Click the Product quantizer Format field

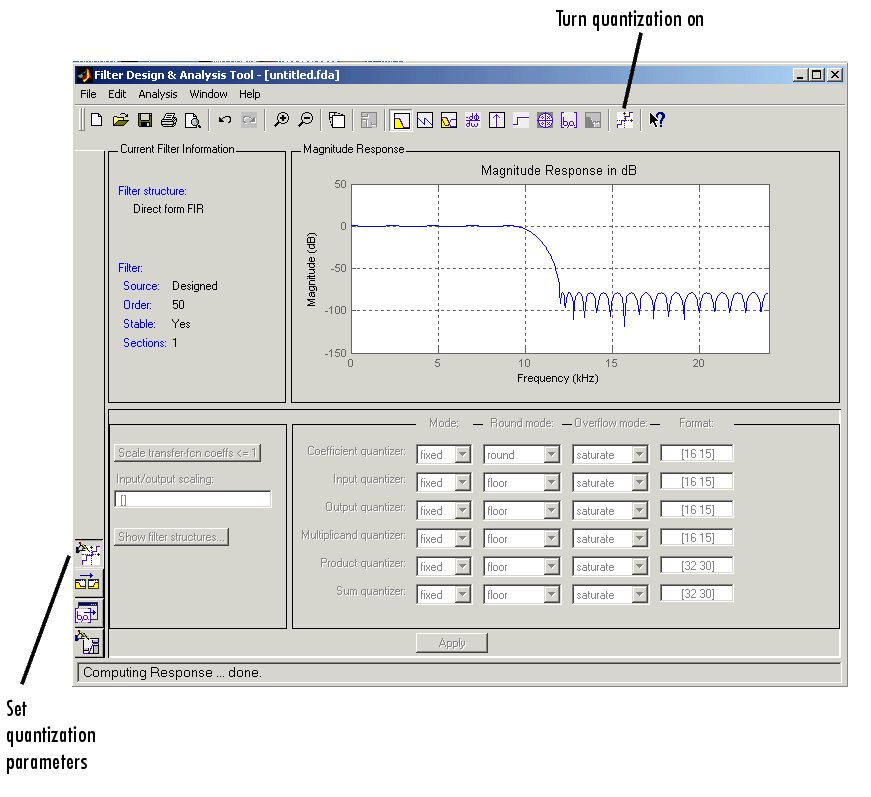click(x=697, y=565)
